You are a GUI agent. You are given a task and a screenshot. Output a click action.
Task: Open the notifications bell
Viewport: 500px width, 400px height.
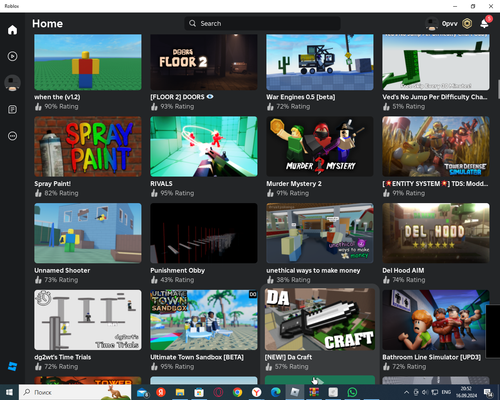click(x=484, y=23)
